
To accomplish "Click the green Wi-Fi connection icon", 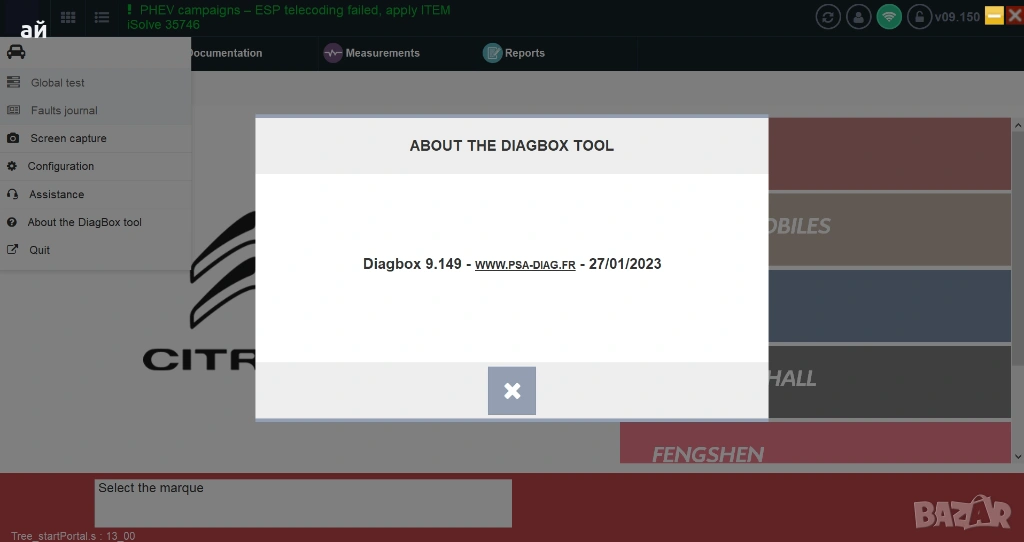I will [x=888, y=16].
